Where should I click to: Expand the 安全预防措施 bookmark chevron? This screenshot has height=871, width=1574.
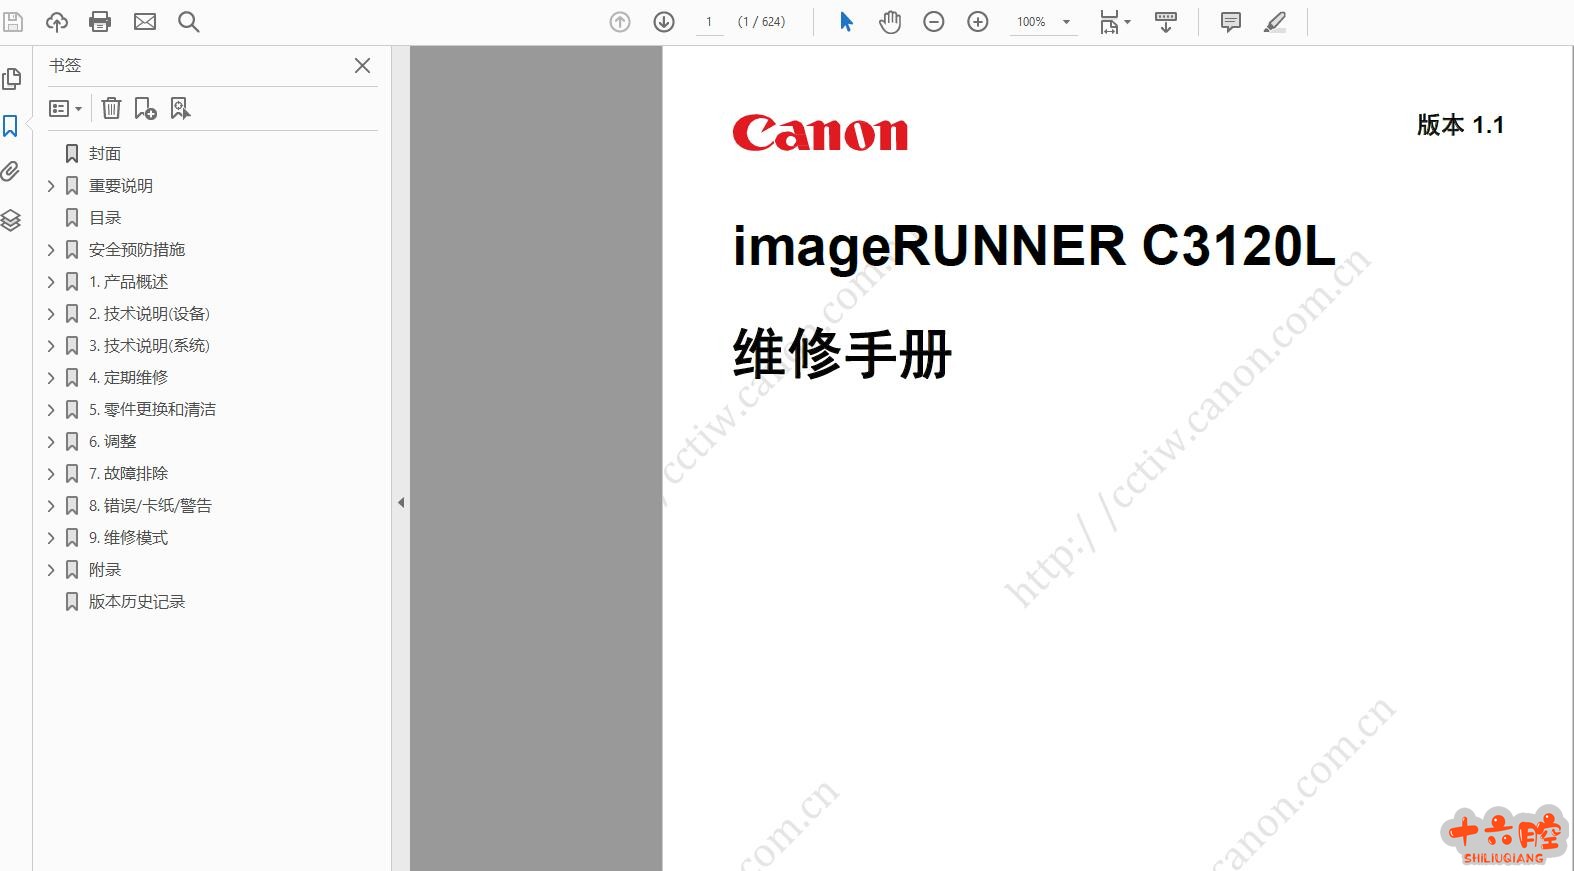pos(51,250)
